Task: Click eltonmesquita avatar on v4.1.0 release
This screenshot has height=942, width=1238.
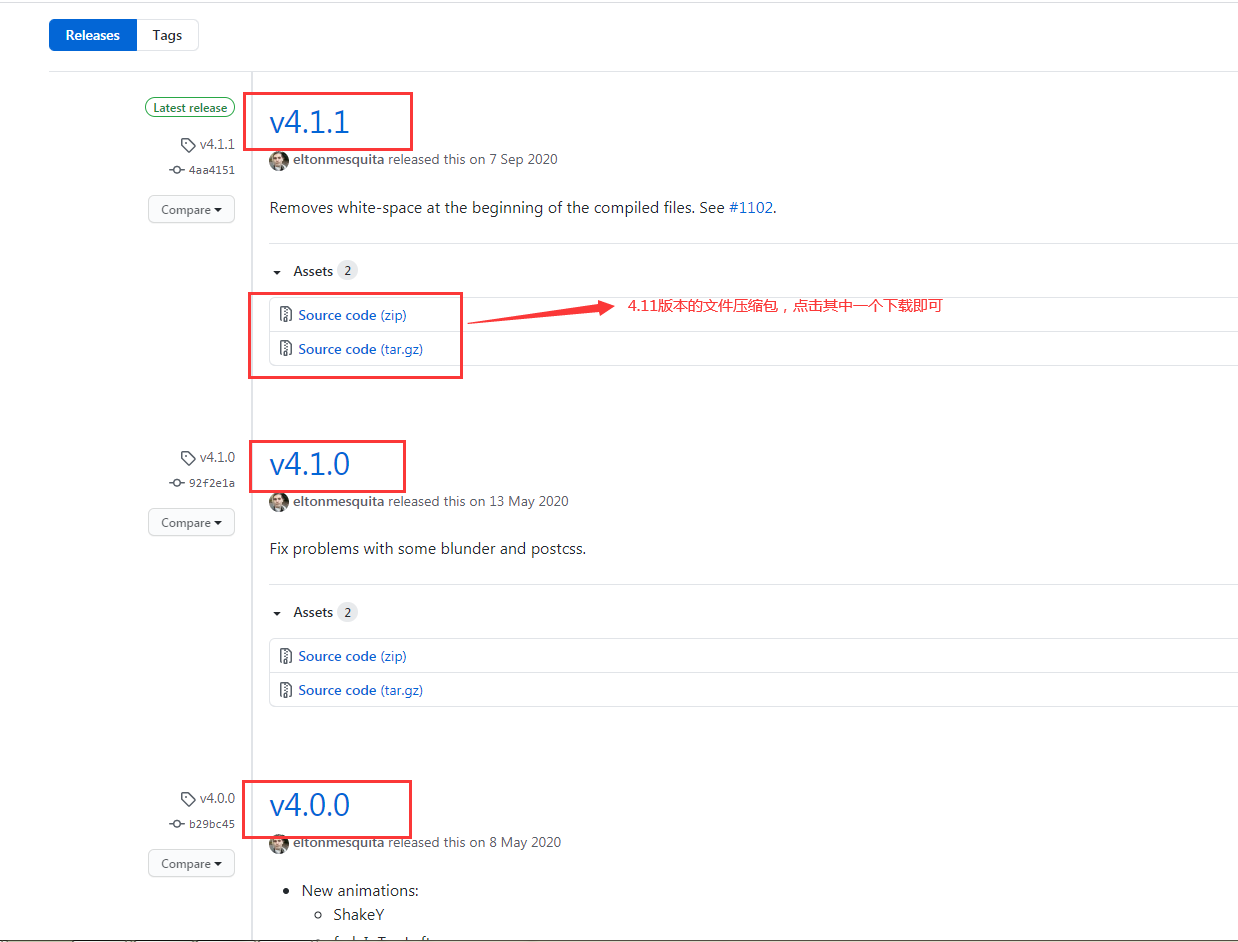Action: click(x=279, y=502)
